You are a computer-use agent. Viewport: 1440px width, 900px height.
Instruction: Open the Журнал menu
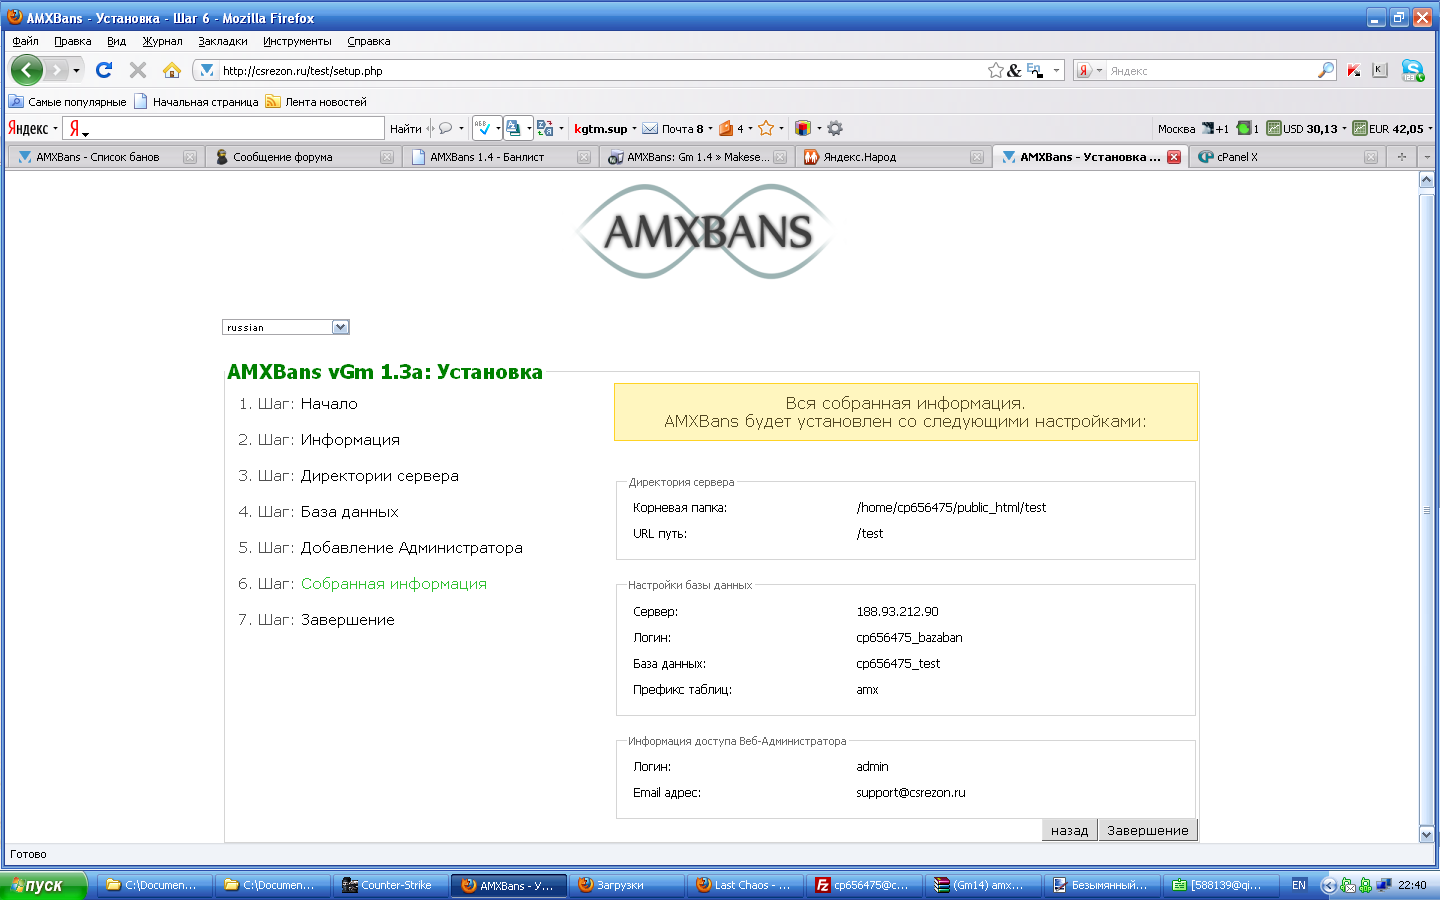(x=162, y=41)
